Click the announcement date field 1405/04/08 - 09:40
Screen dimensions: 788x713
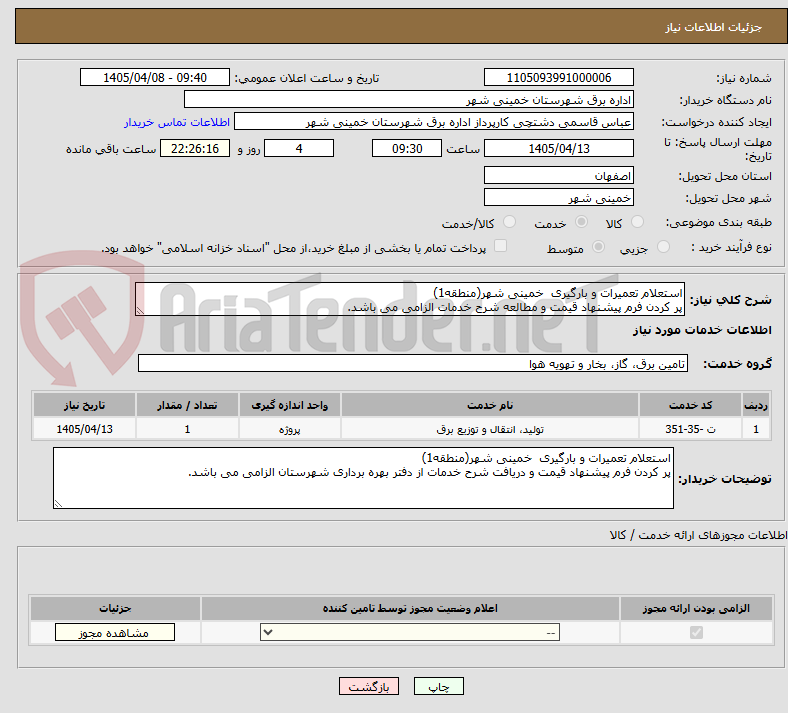(155, 77)
